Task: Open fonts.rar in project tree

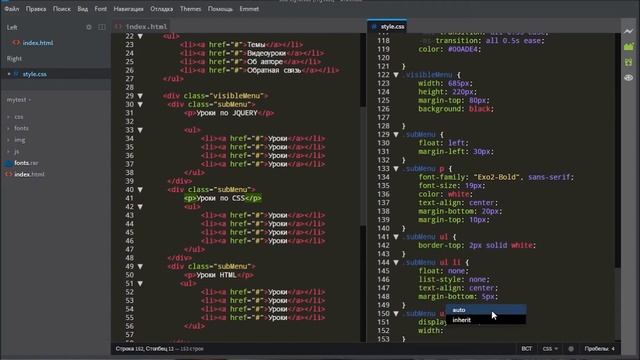Action: pos(26,163)
